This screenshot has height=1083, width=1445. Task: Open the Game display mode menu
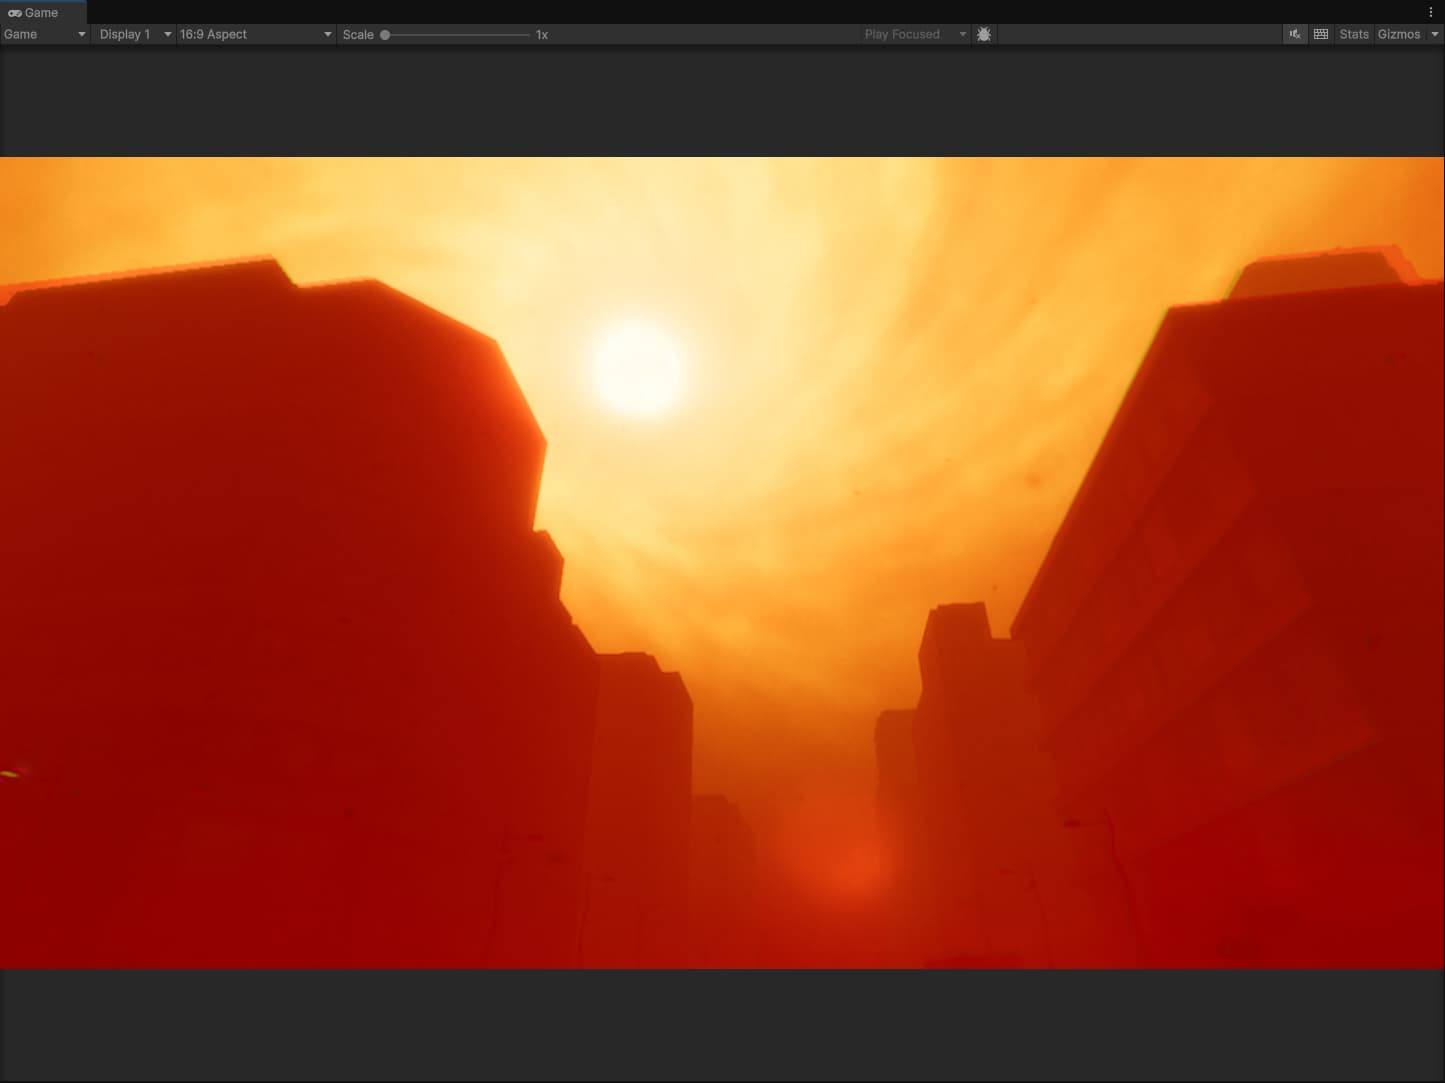click(x=45, y=34)
